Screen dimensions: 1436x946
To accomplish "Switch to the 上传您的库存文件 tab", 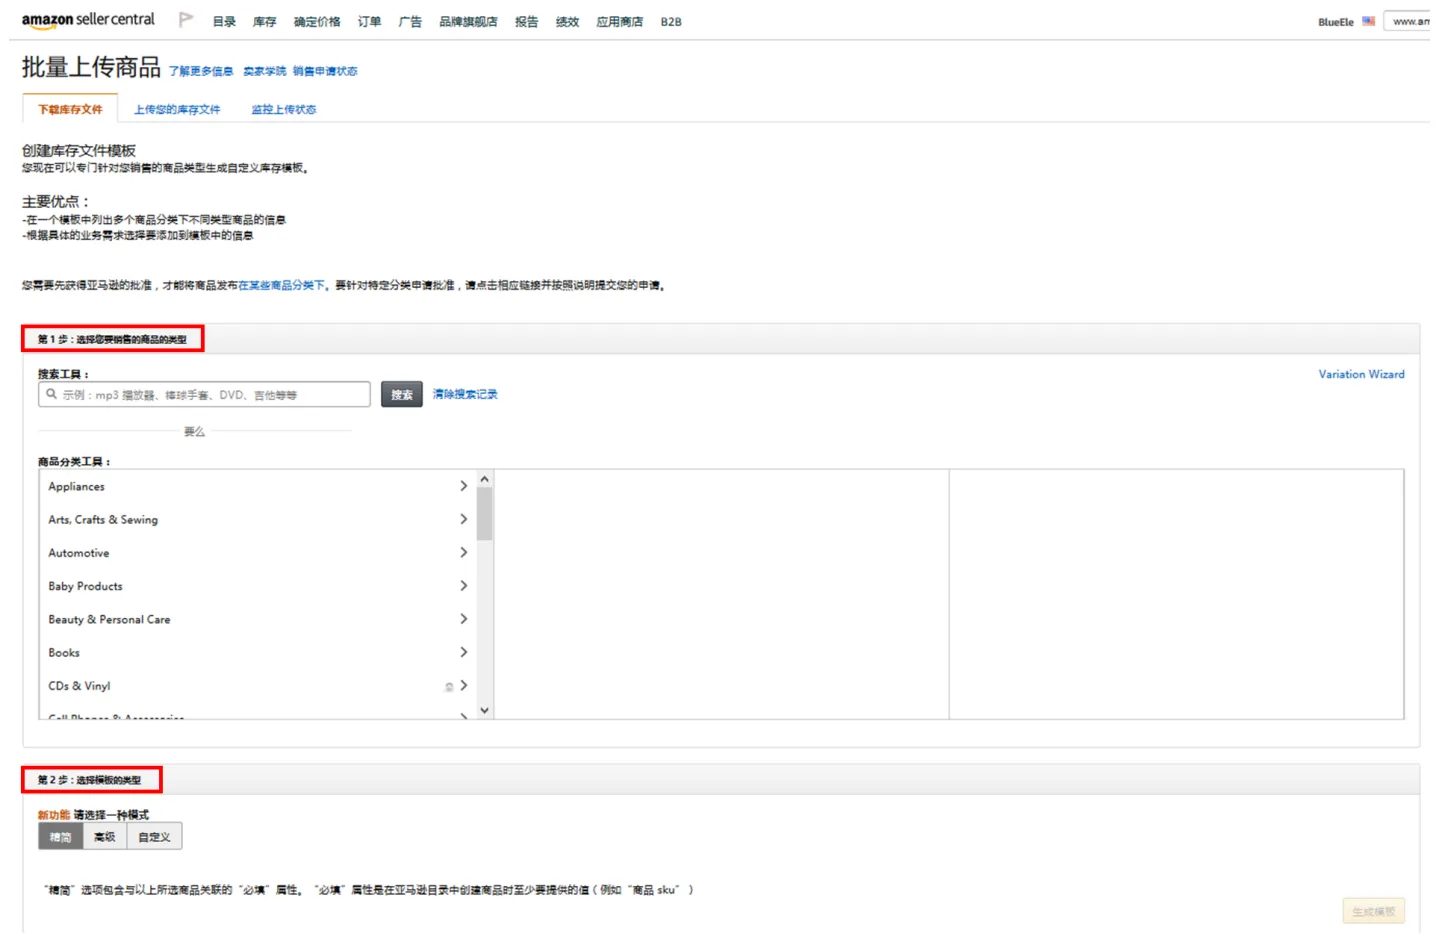I will (x=177, y=110).
